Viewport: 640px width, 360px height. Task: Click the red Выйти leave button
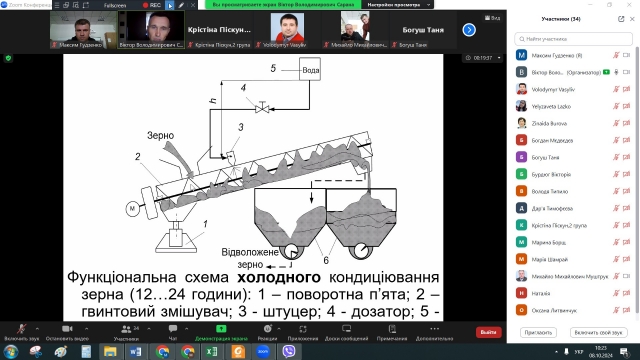(x=488, y=332)
